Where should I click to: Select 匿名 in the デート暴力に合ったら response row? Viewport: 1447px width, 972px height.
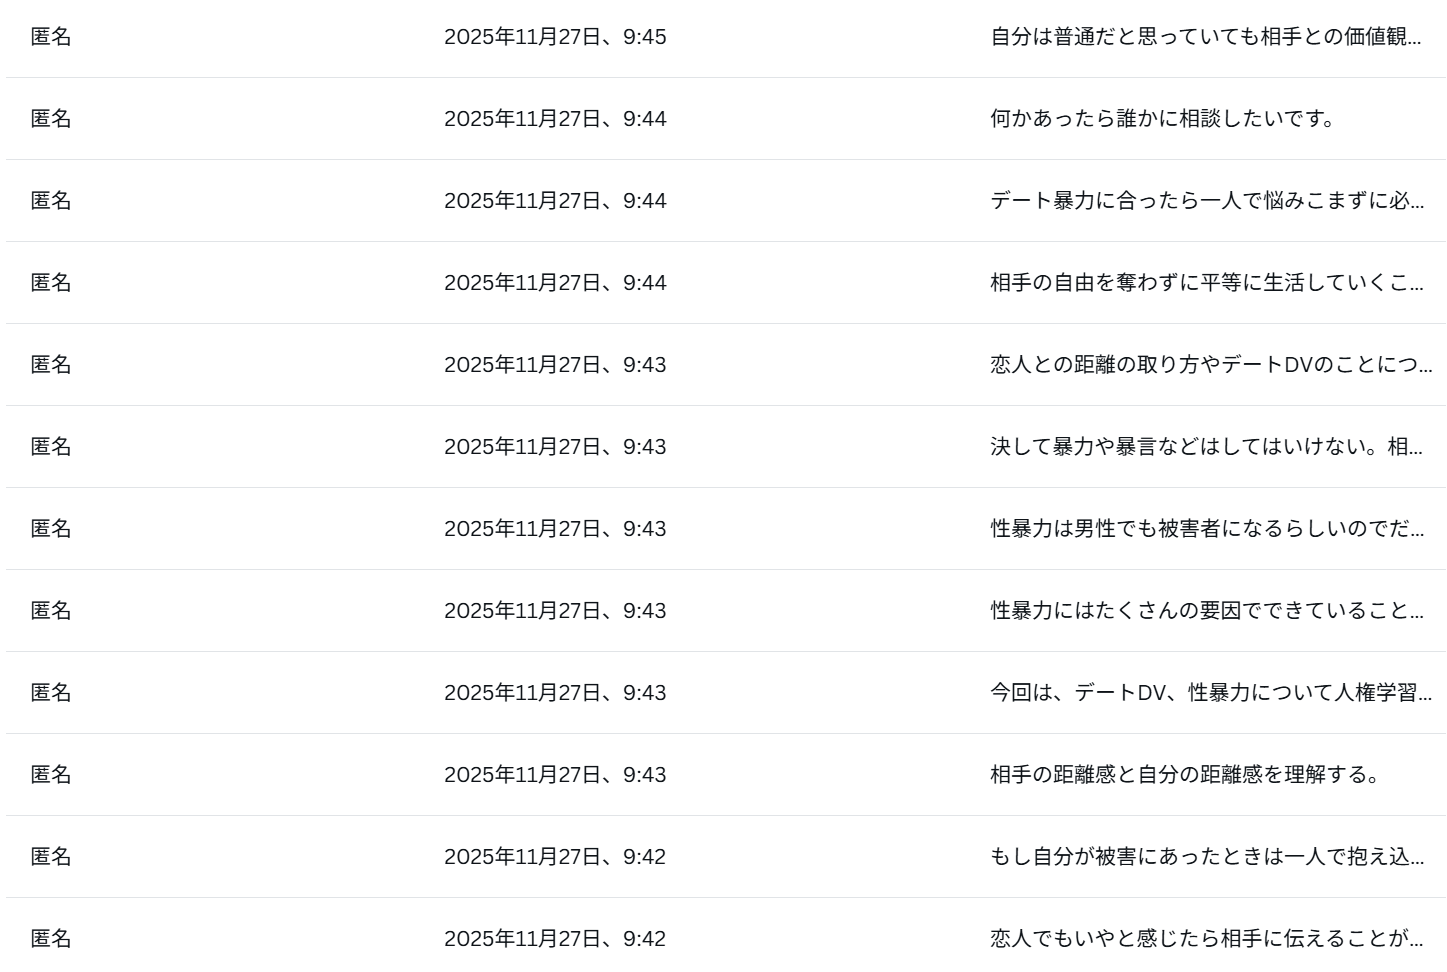(51, 201)
